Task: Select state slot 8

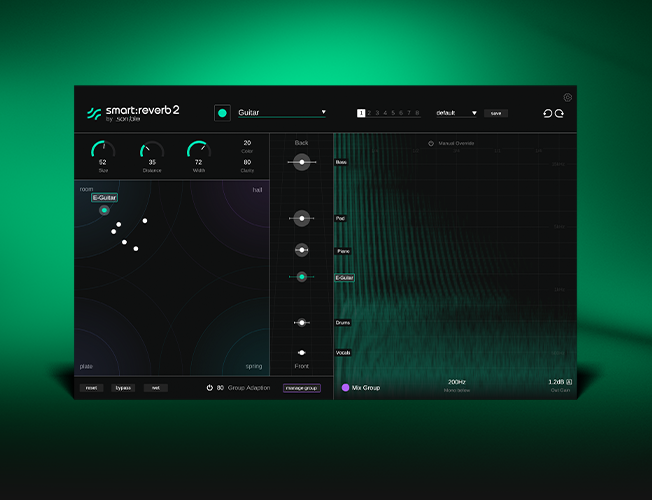Action: 417,113
